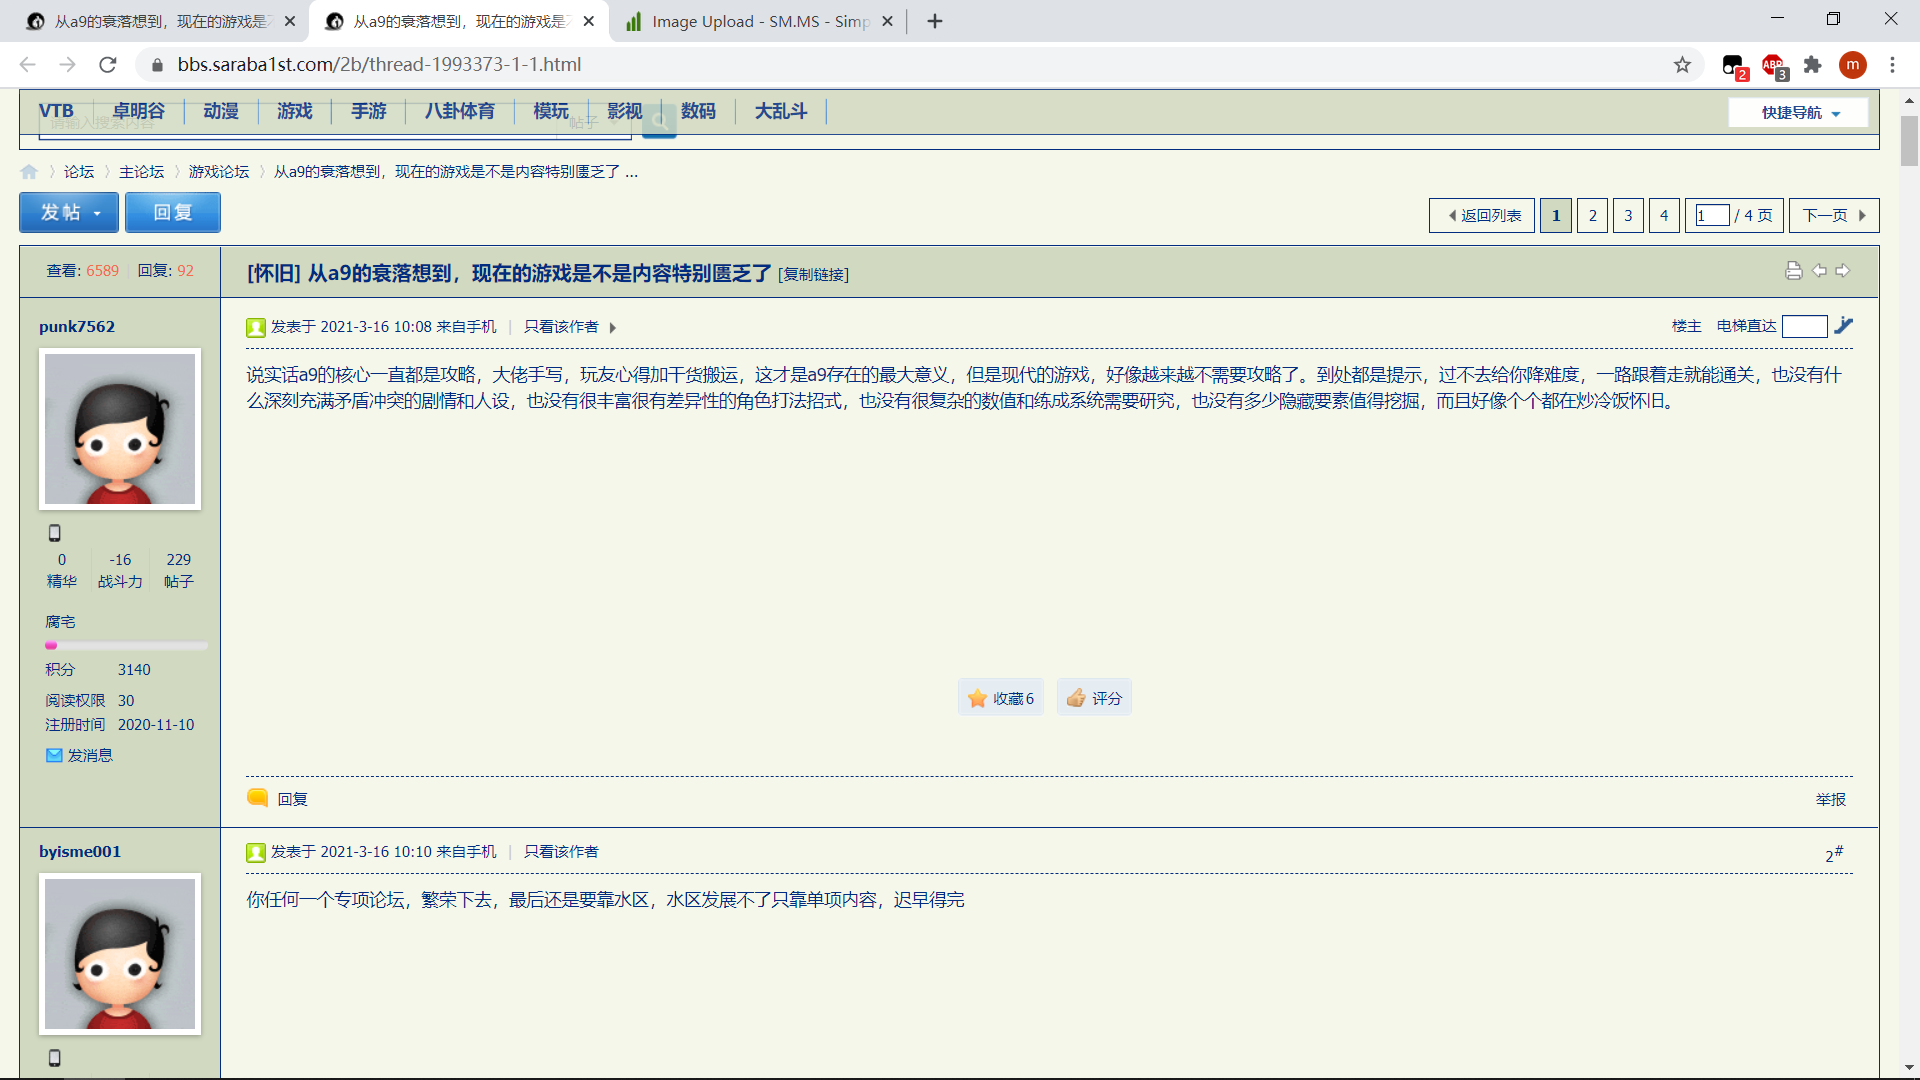Screen dimensions: 1920x1080
Task: Click punk7562 avatar thumbnail
Action: click(120, 428)
